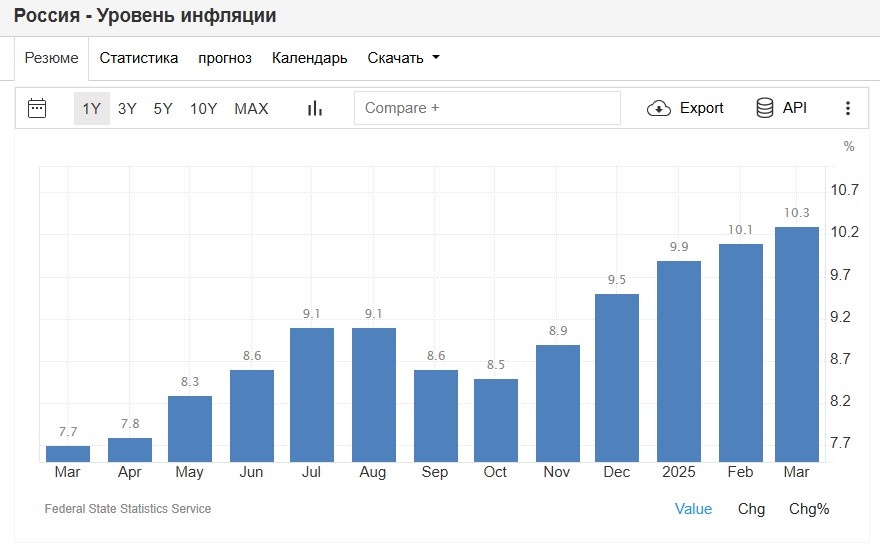Click the 10.2 y-axis label

(845, 232)
